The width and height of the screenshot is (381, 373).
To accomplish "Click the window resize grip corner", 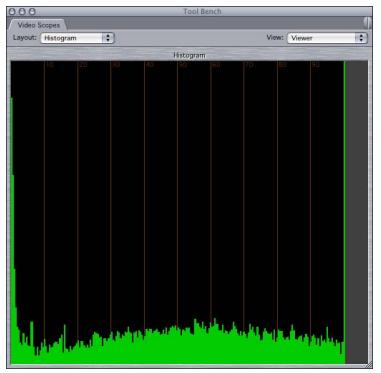I will [368, 364].
